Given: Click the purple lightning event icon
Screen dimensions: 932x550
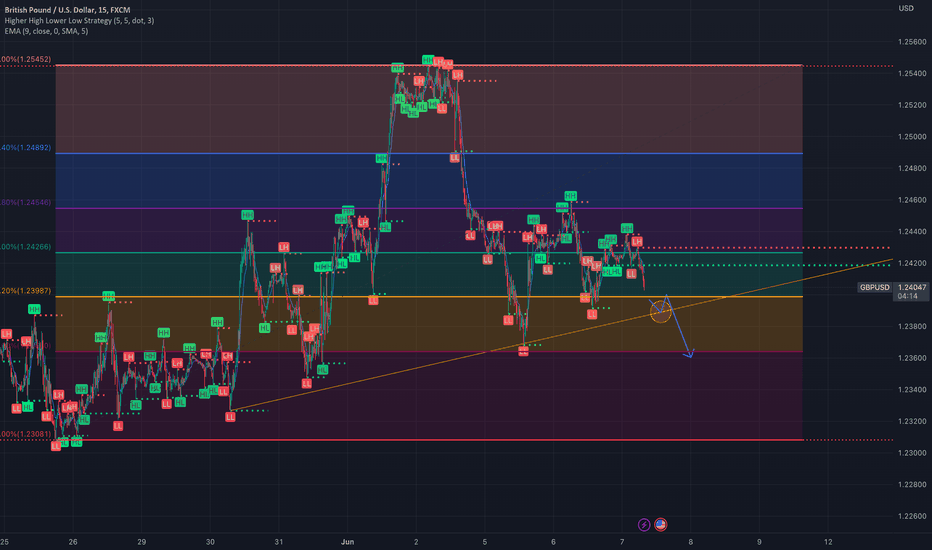Looking at the screenshot, I should pos(644,524).
